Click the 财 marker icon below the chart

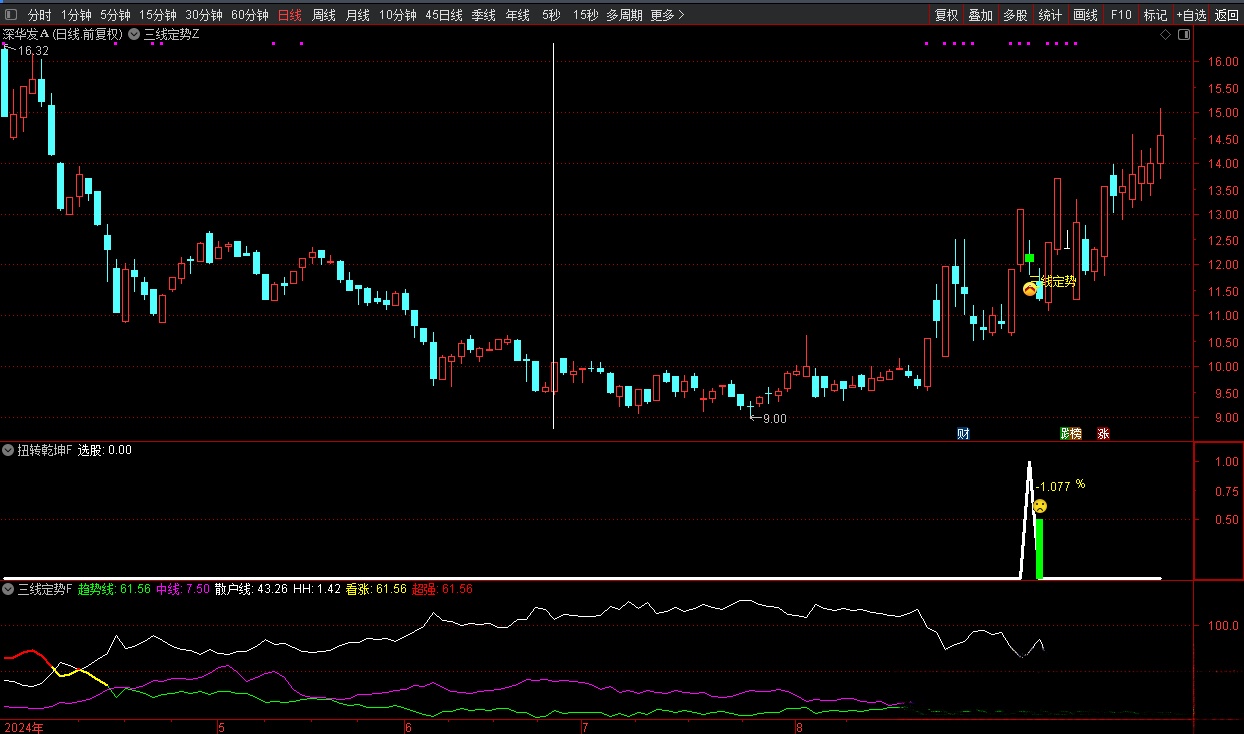click(x=963, y=434)
